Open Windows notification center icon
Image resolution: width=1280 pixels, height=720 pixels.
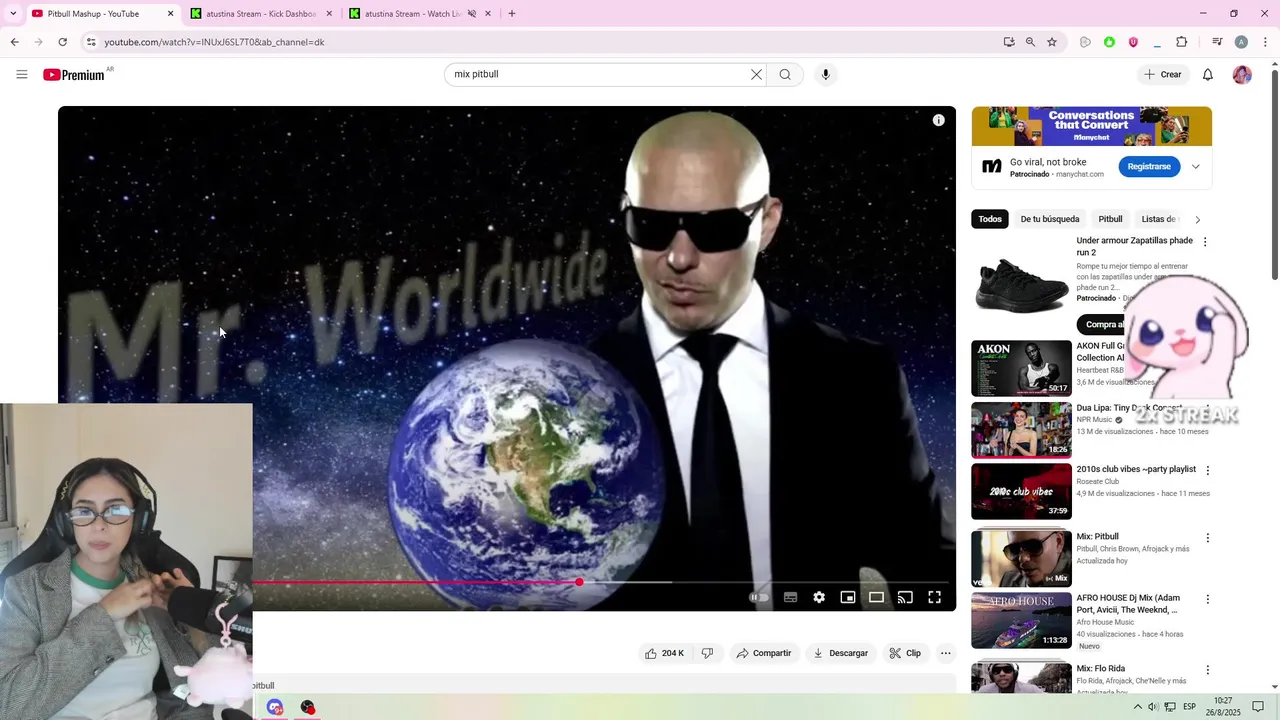(1258, 707)
